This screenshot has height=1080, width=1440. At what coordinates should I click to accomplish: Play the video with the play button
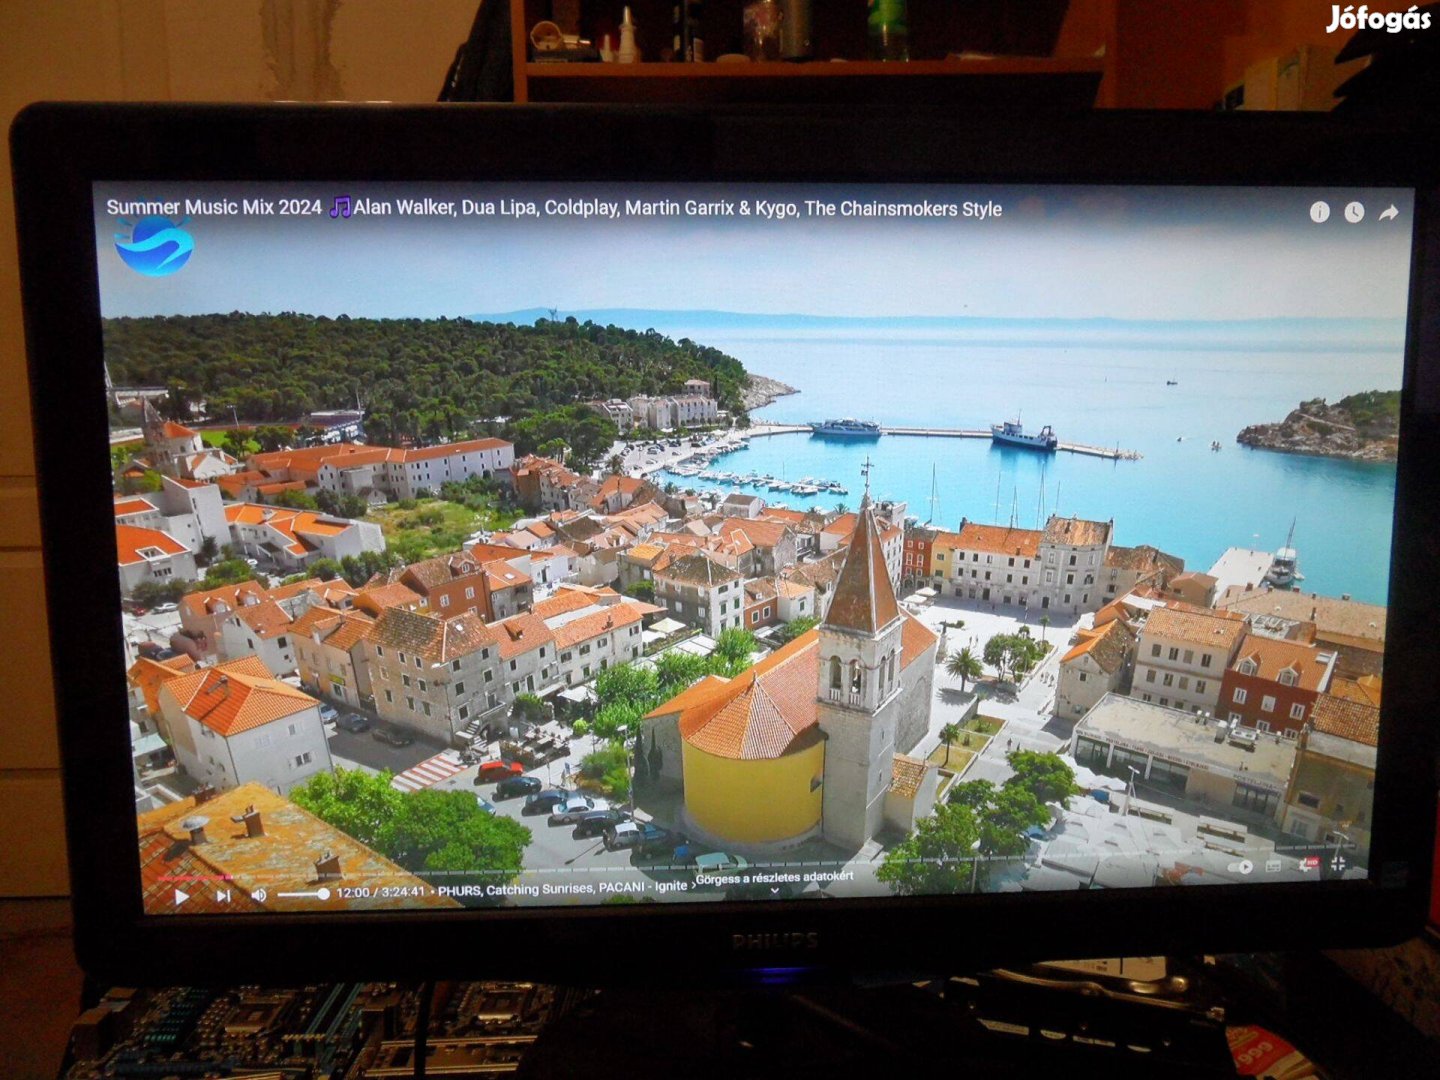coord(181,897)
